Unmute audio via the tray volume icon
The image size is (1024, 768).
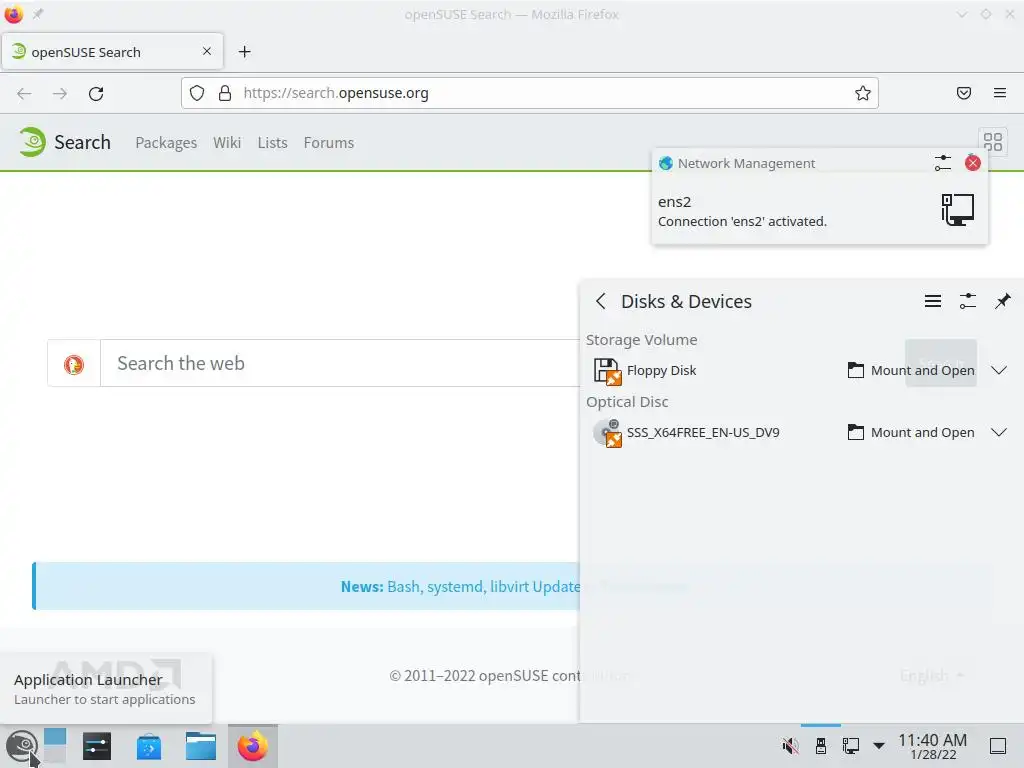tap(790, 745)
